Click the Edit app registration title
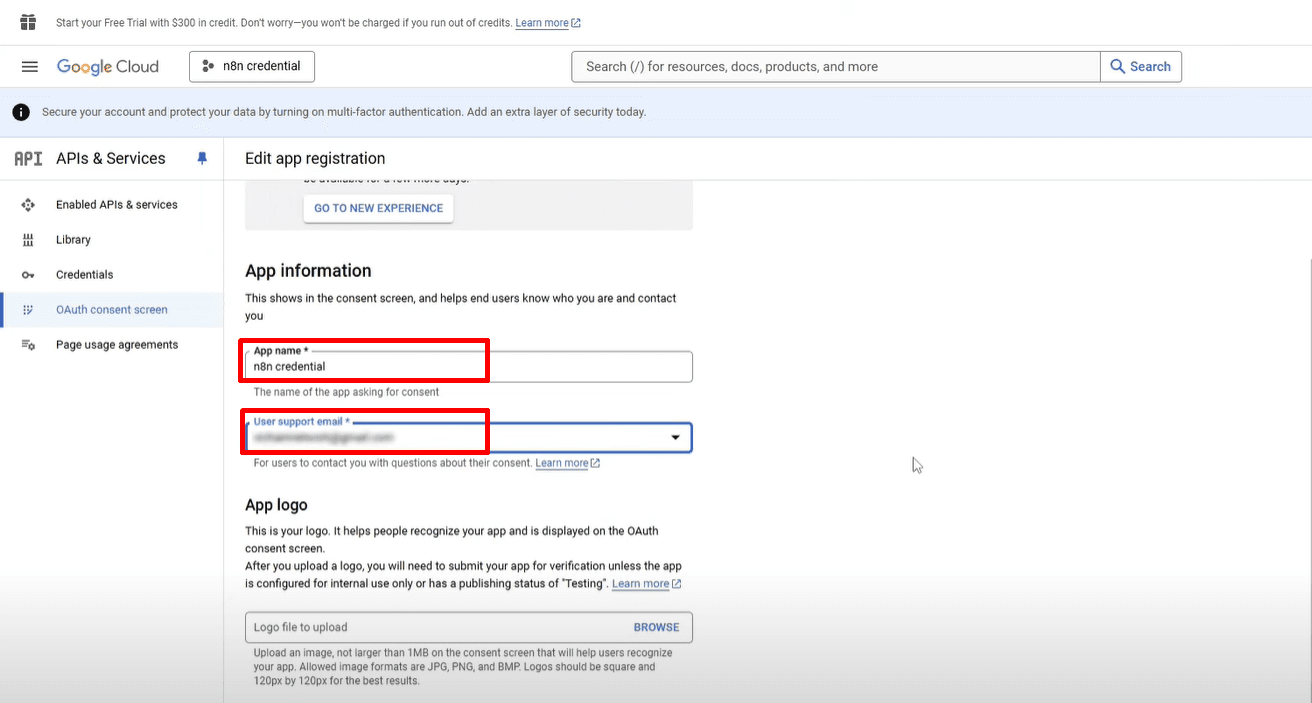The width and height of the screenshot is (1312, 703). pyautogui.click(x=315, y=158)
